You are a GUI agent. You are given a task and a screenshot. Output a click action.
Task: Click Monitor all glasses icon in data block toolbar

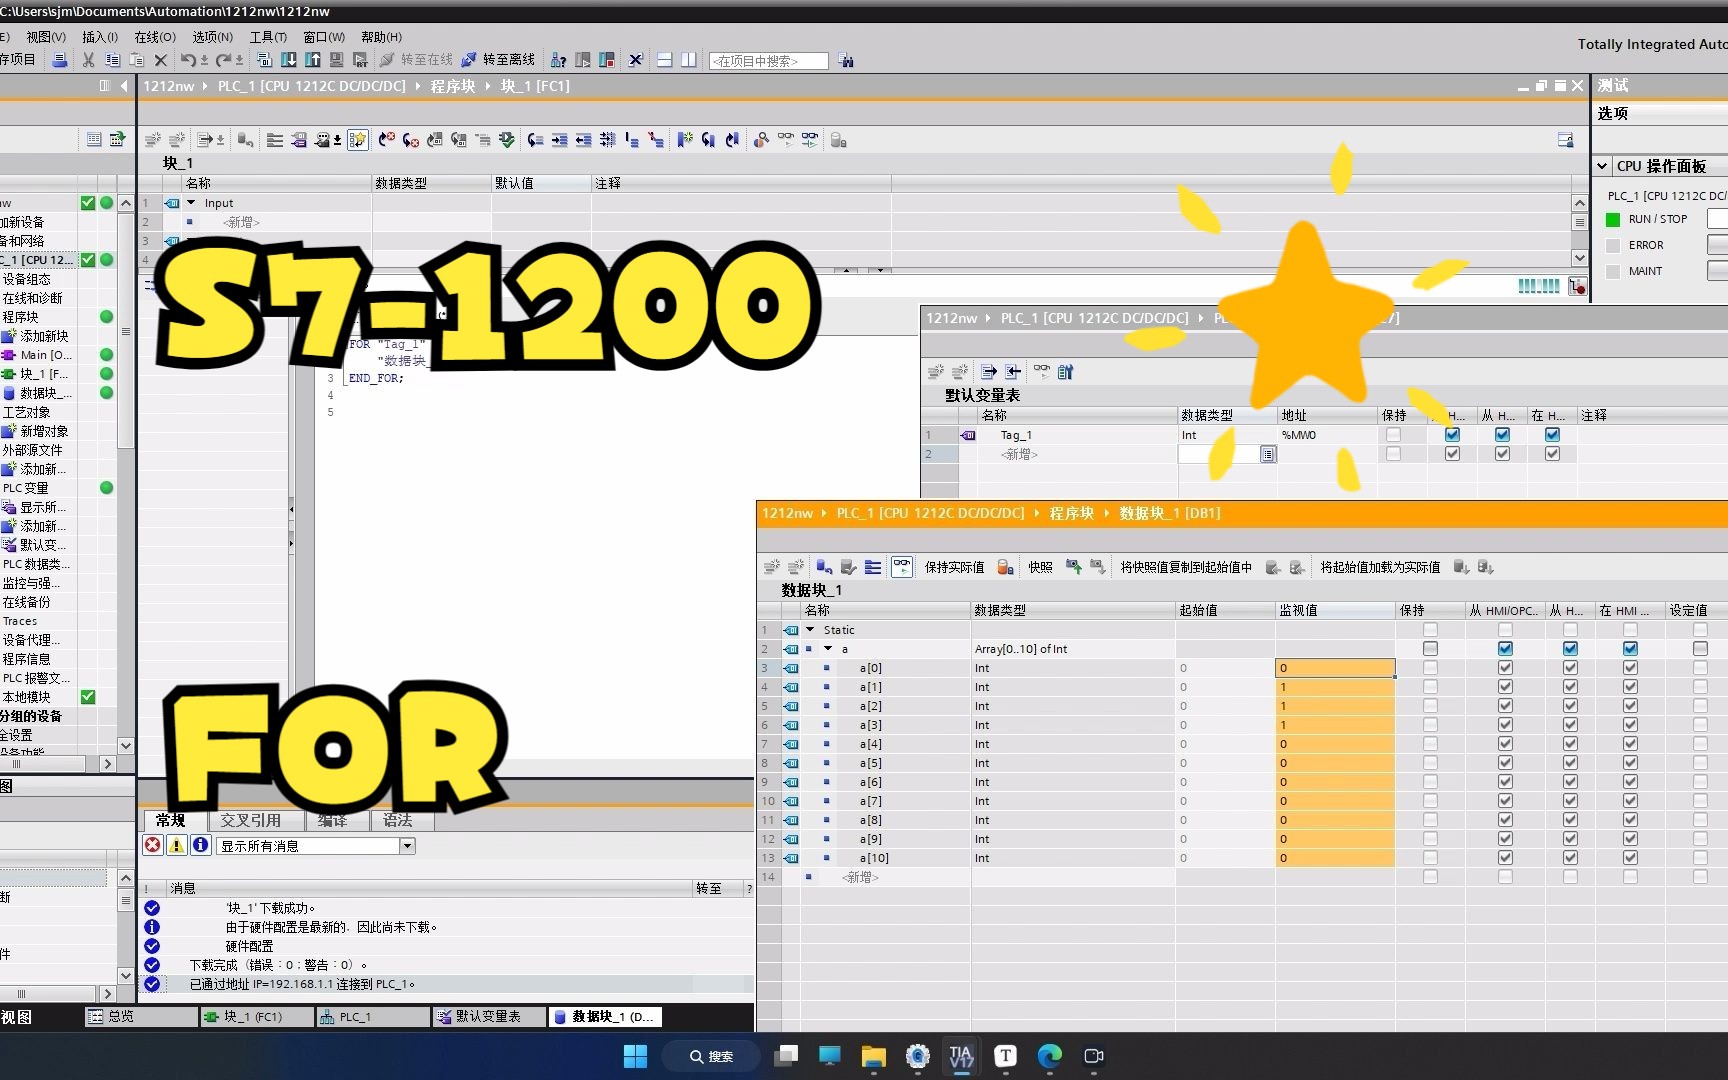[902, 567]
